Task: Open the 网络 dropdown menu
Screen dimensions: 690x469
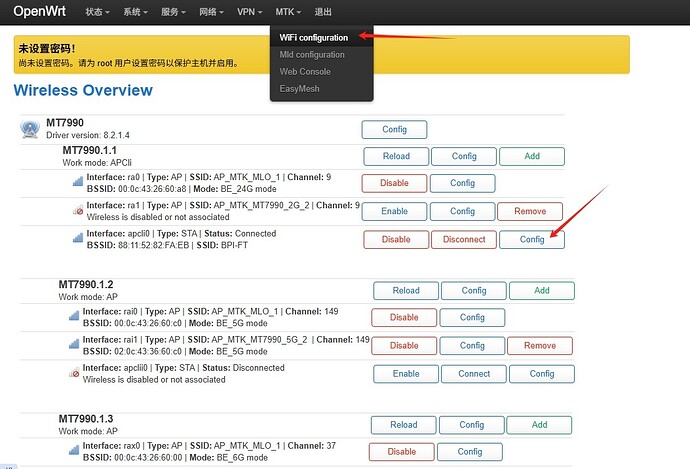Action: (x=211, y=12)
